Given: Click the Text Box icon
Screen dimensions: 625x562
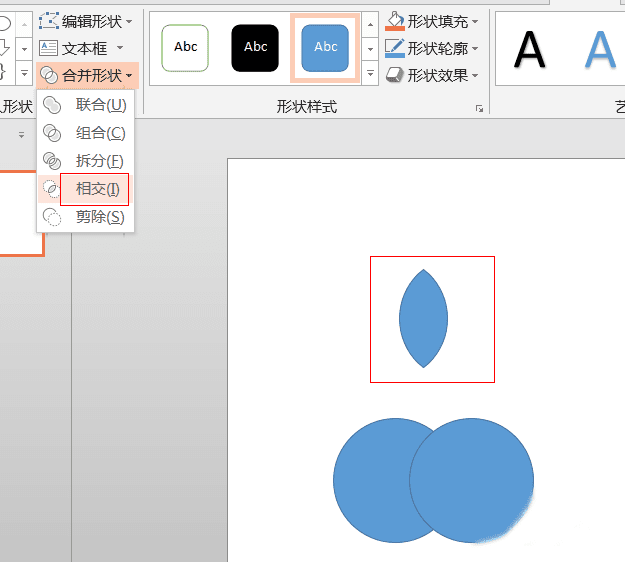Looking at the screenshot, I should click(x=49, y=48).
